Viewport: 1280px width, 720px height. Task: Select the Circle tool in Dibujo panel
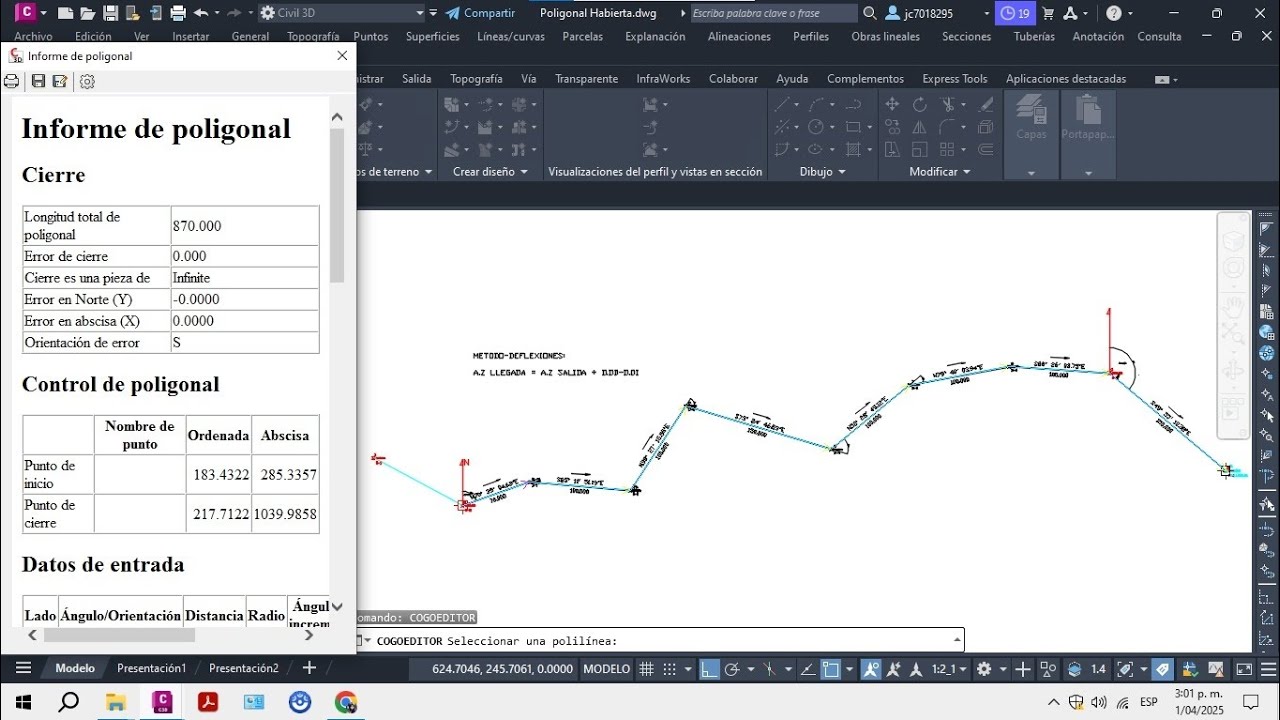pos(816,127)
